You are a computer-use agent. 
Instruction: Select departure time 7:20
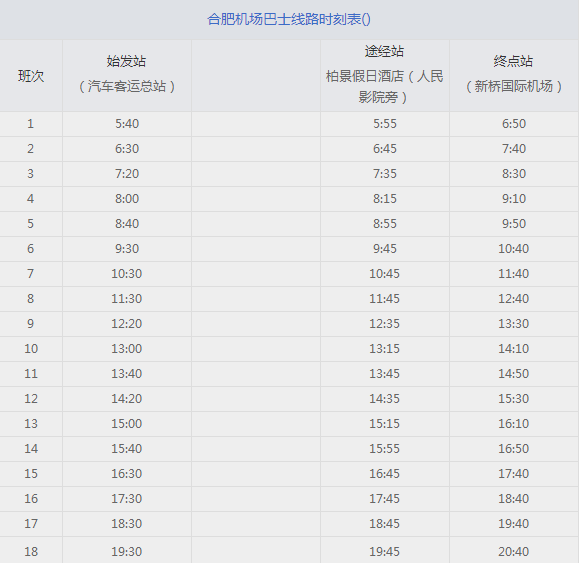[x=127, y=174]
